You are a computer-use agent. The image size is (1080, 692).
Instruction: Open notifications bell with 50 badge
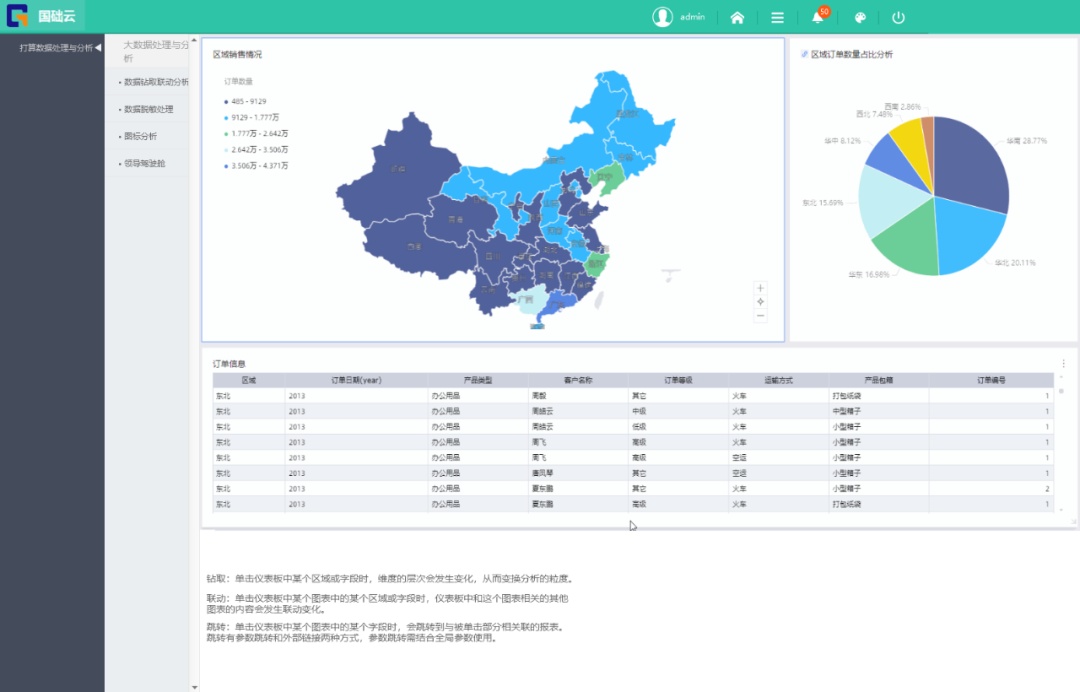tap(817, 17)
